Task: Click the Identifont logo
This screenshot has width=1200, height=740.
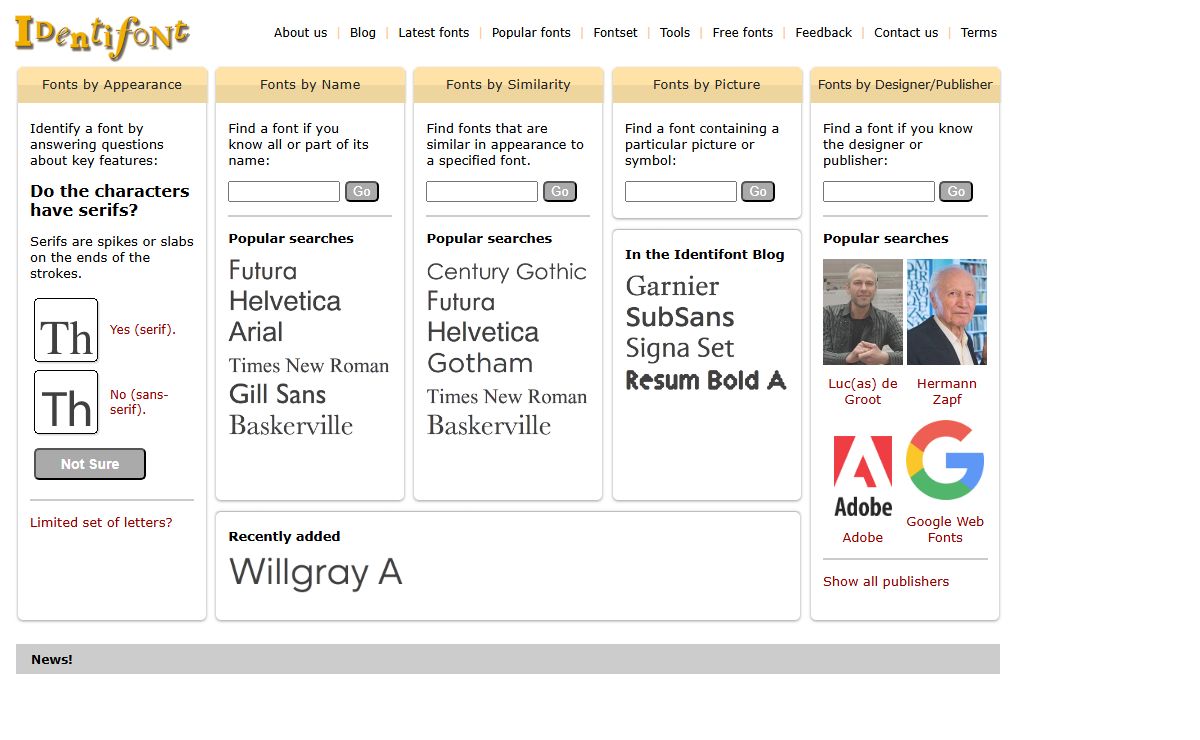Action: 102,37
